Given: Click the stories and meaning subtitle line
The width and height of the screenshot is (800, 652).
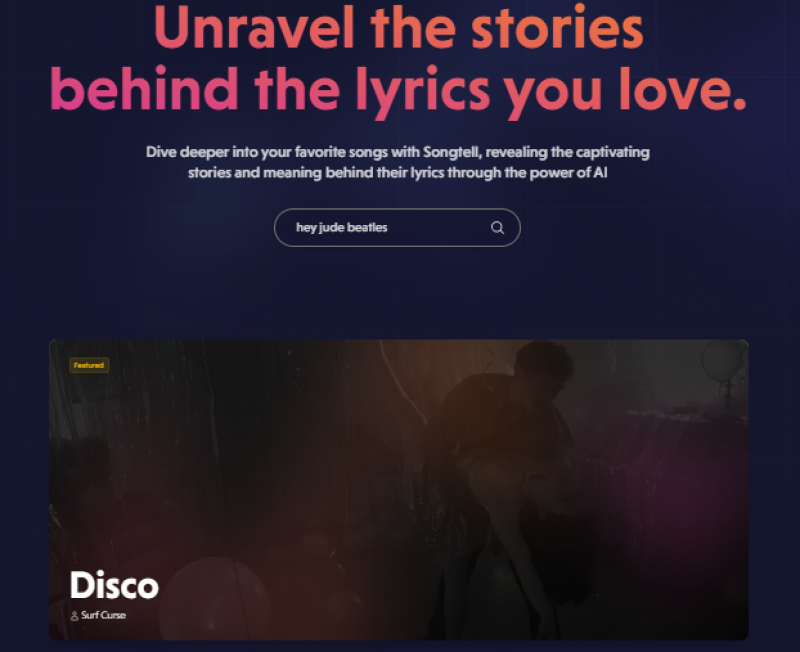Looking at the screenshot, I should [398, 173].
